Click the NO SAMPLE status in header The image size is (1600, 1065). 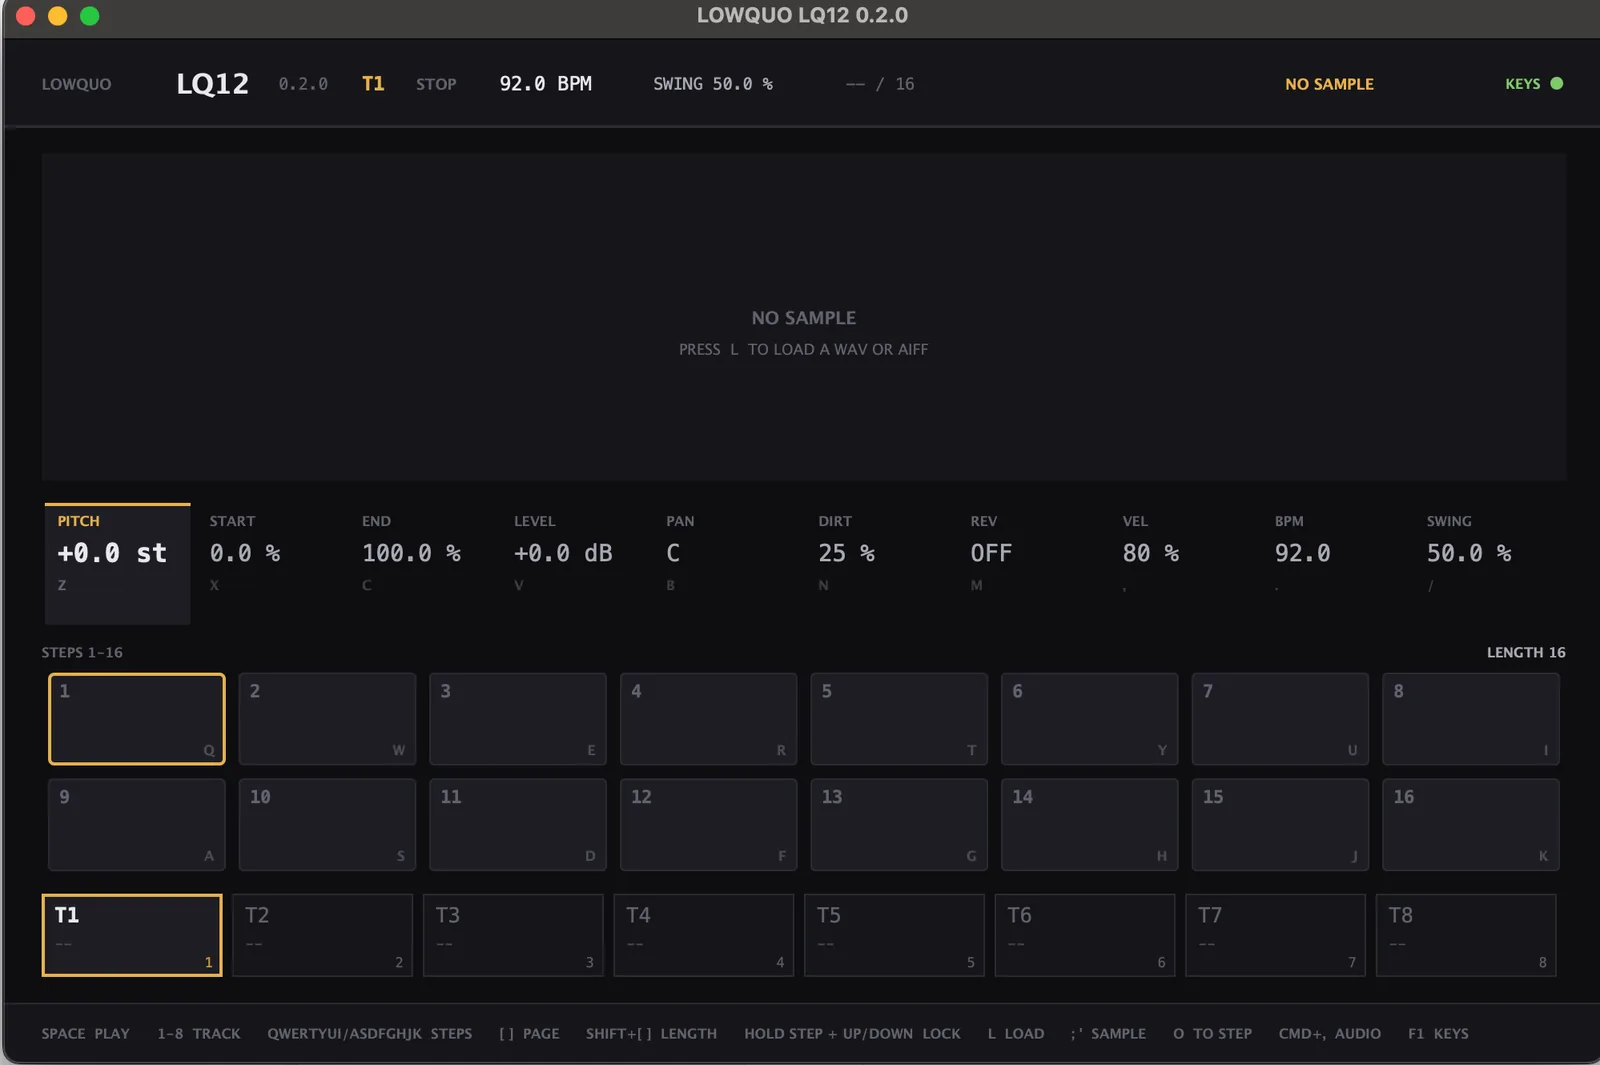(x=1329, y=84)
